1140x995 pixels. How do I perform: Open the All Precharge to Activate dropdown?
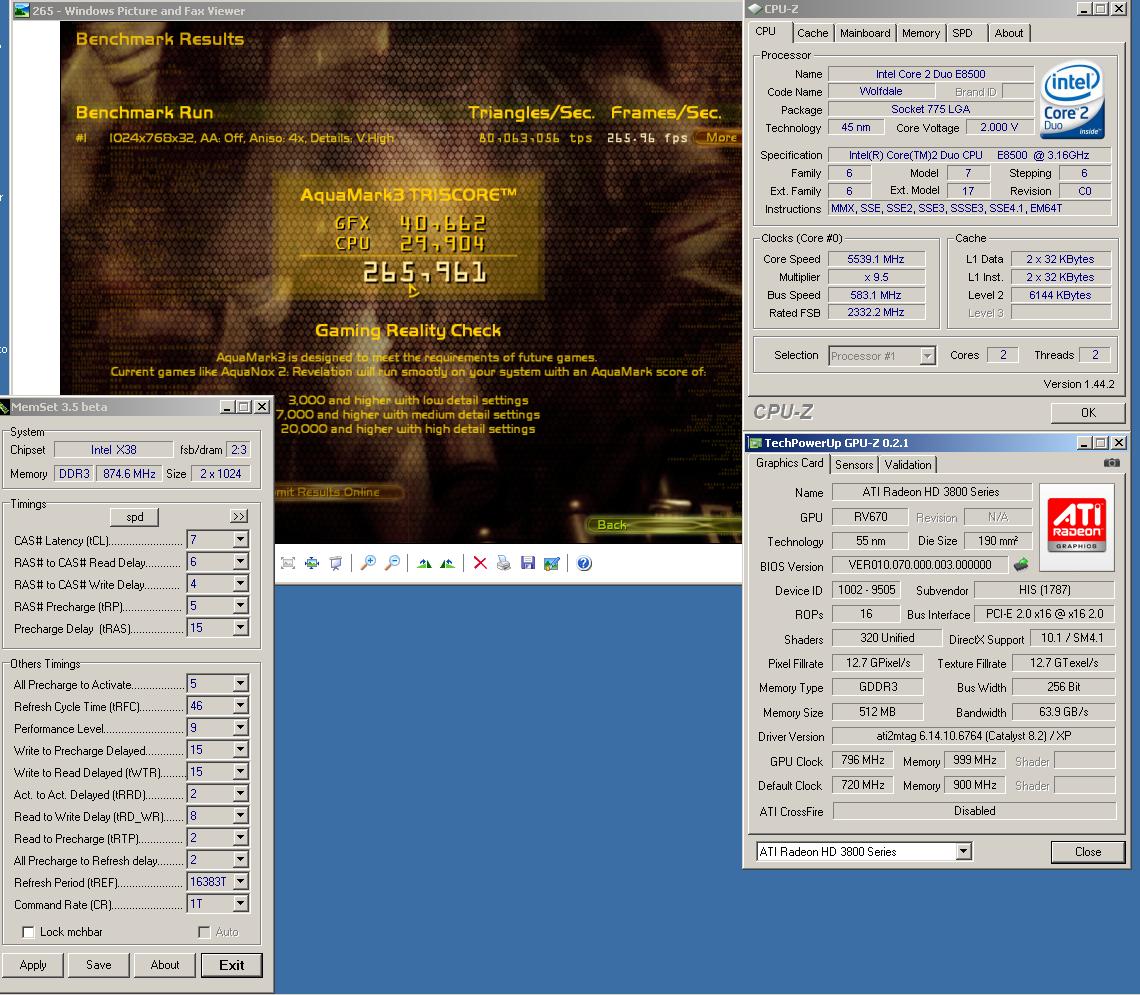pos(241,683)
